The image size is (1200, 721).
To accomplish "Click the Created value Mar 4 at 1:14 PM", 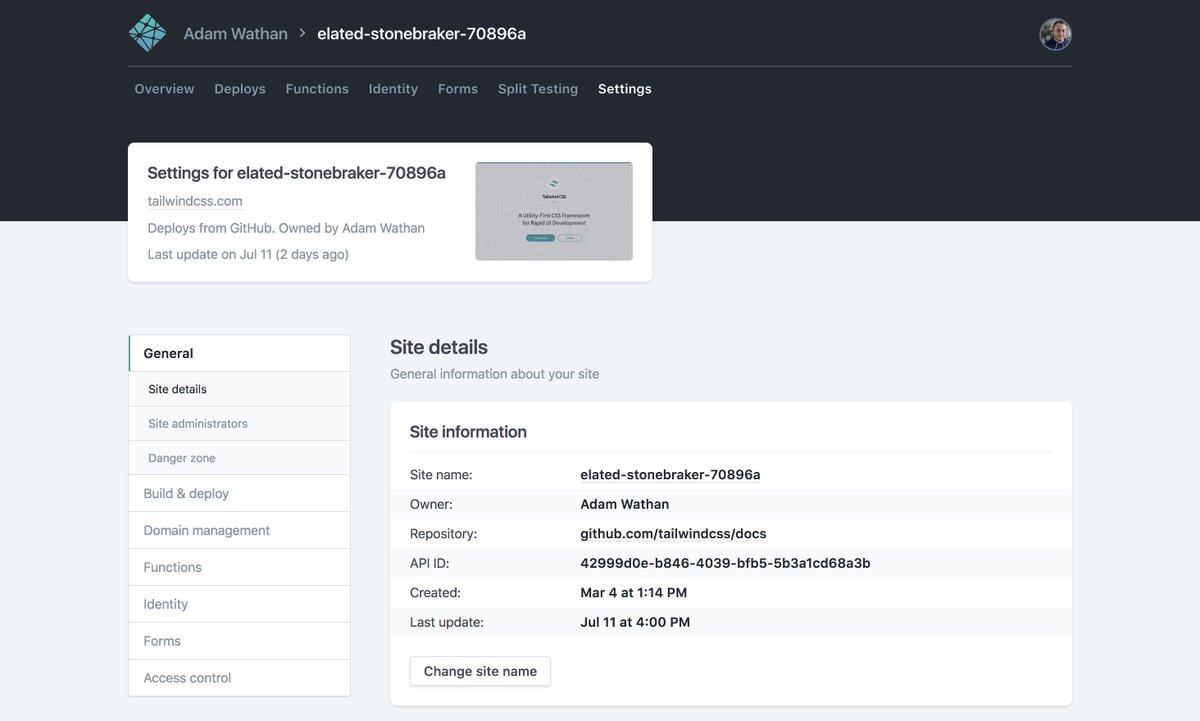I will tap(634, 593).
